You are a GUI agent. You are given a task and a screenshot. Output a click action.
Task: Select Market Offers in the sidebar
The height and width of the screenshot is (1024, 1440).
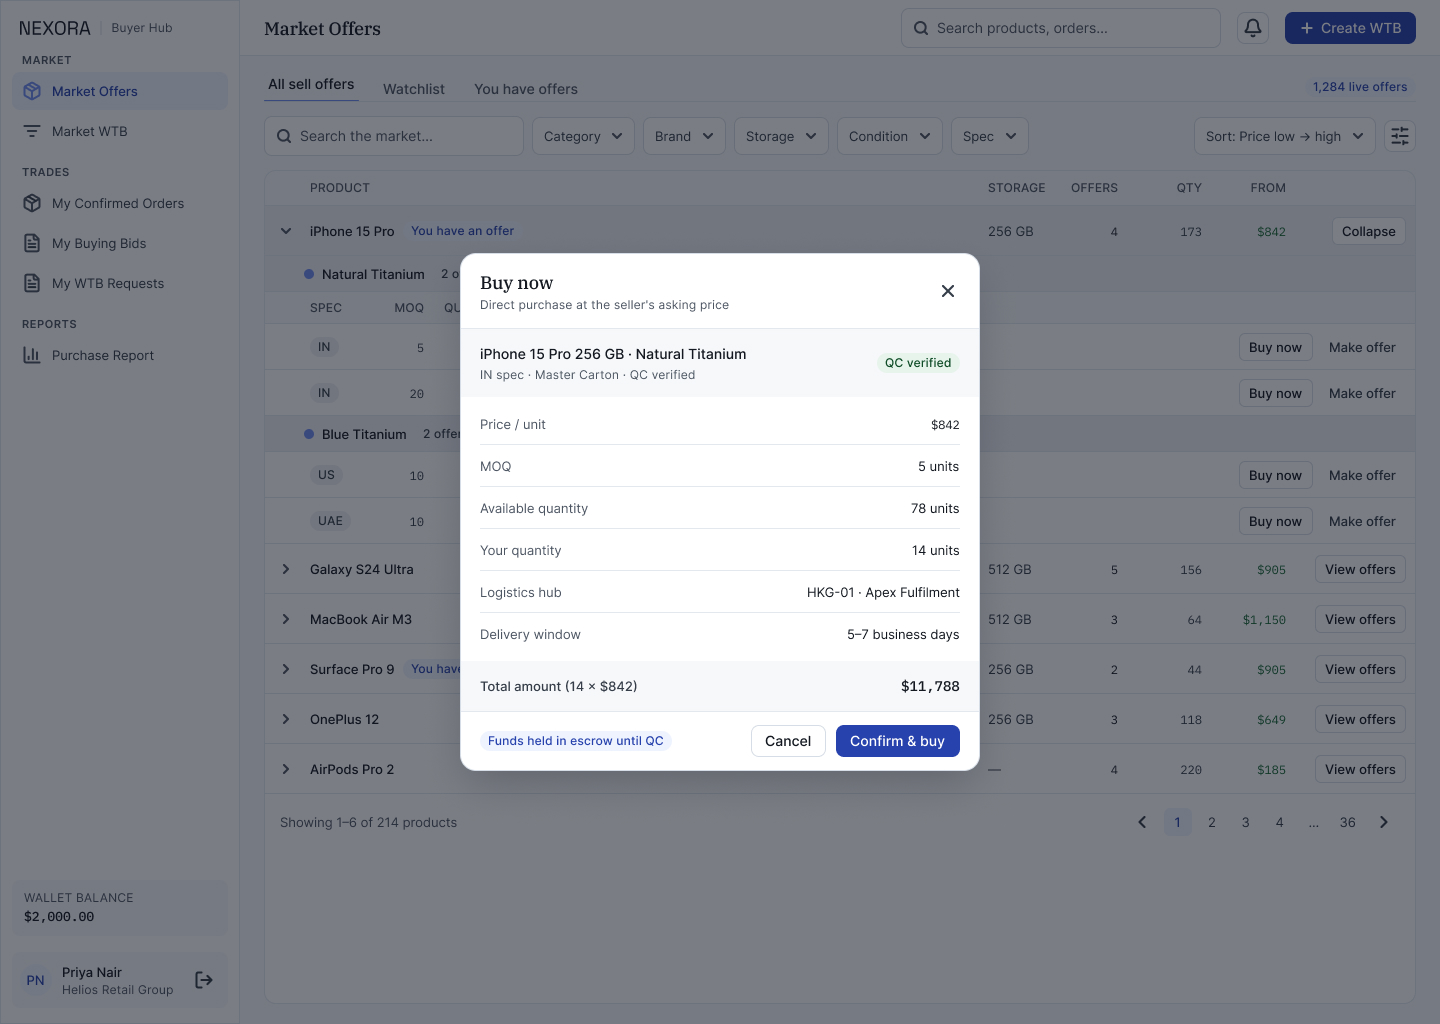pyautogui.click(x=120, y=91)
